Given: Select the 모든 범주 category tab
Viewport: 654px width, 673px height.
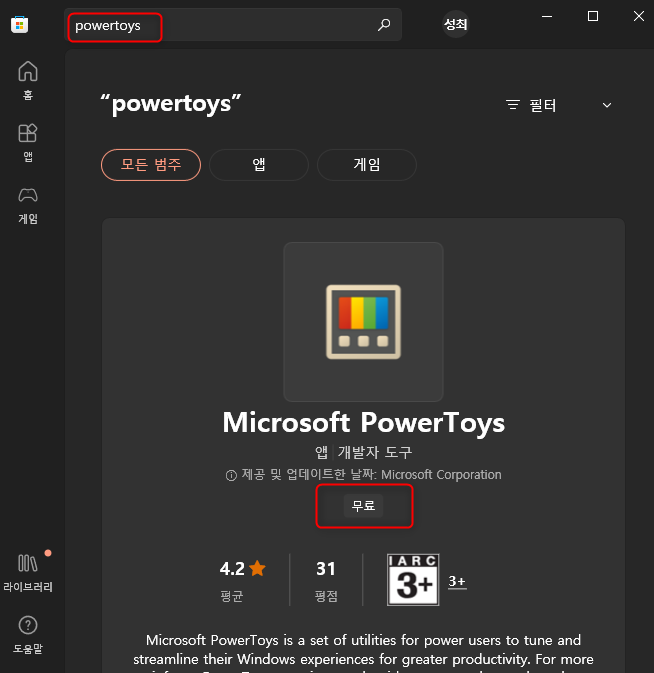Looking at the screenshot, I should point(151,165).
